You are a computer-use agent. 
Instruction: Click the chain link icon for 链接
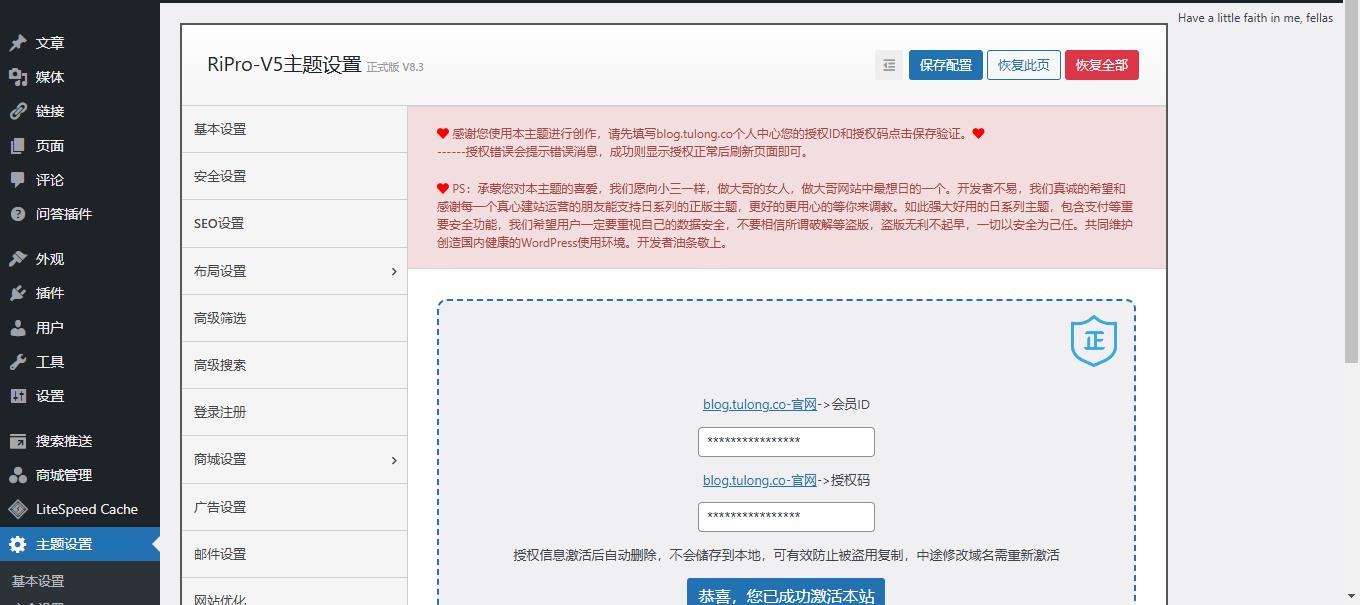point(18,111)
